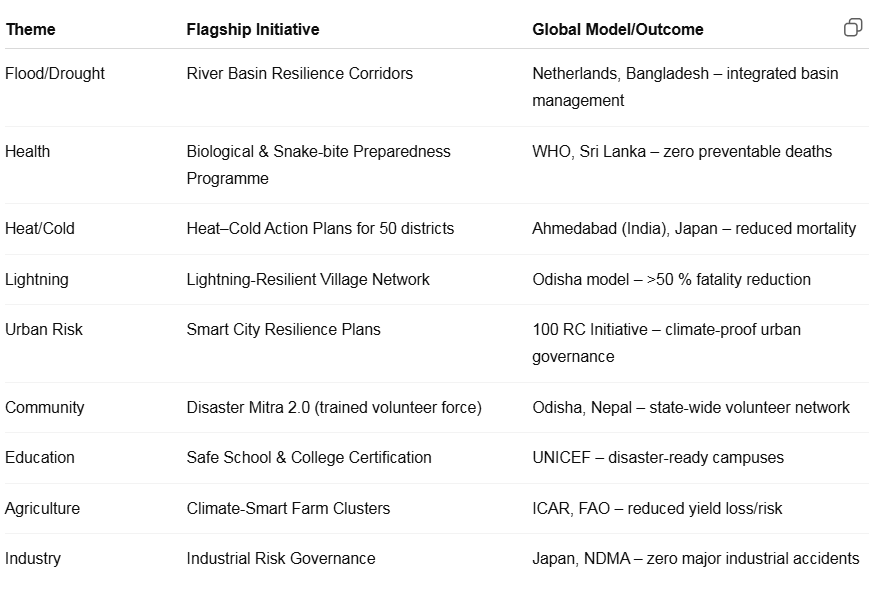Click Industrial Risk Governance cell
Image resolution: width=876 pixels, height=589 pixels.
click(x=281, y=559)
